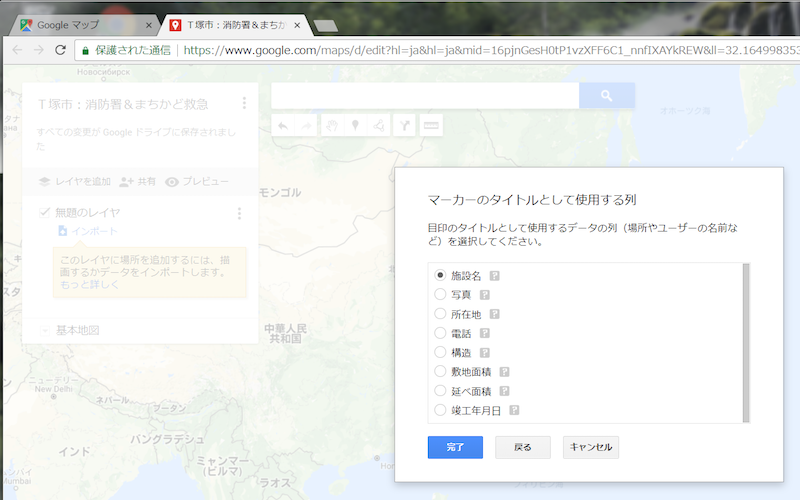This screenshot has width=800, height=500.
Task: Click the map search magnifier button
Action: (607, 95)
